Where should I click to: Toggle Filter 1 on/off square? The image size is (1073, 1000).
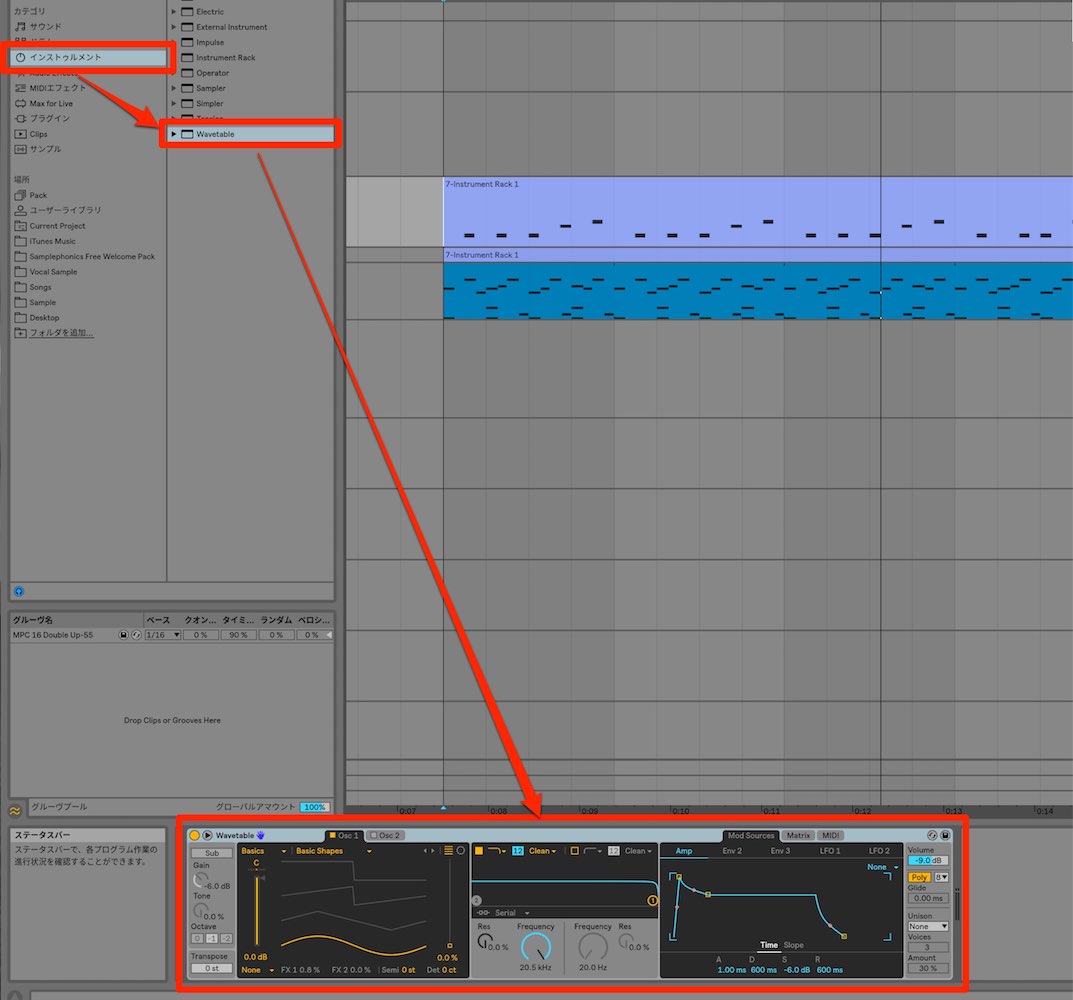(479, 851)
